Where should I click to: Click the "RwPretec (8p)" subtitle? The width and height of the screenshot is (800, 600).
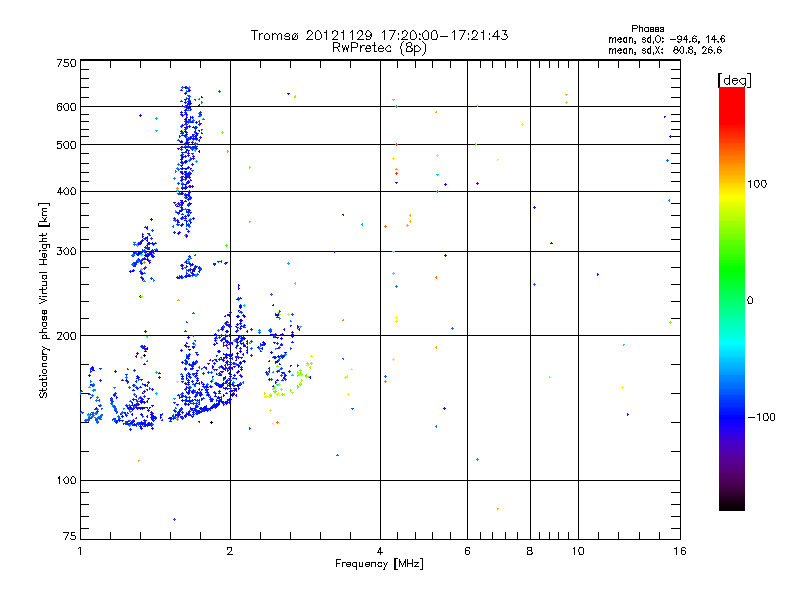379,48
